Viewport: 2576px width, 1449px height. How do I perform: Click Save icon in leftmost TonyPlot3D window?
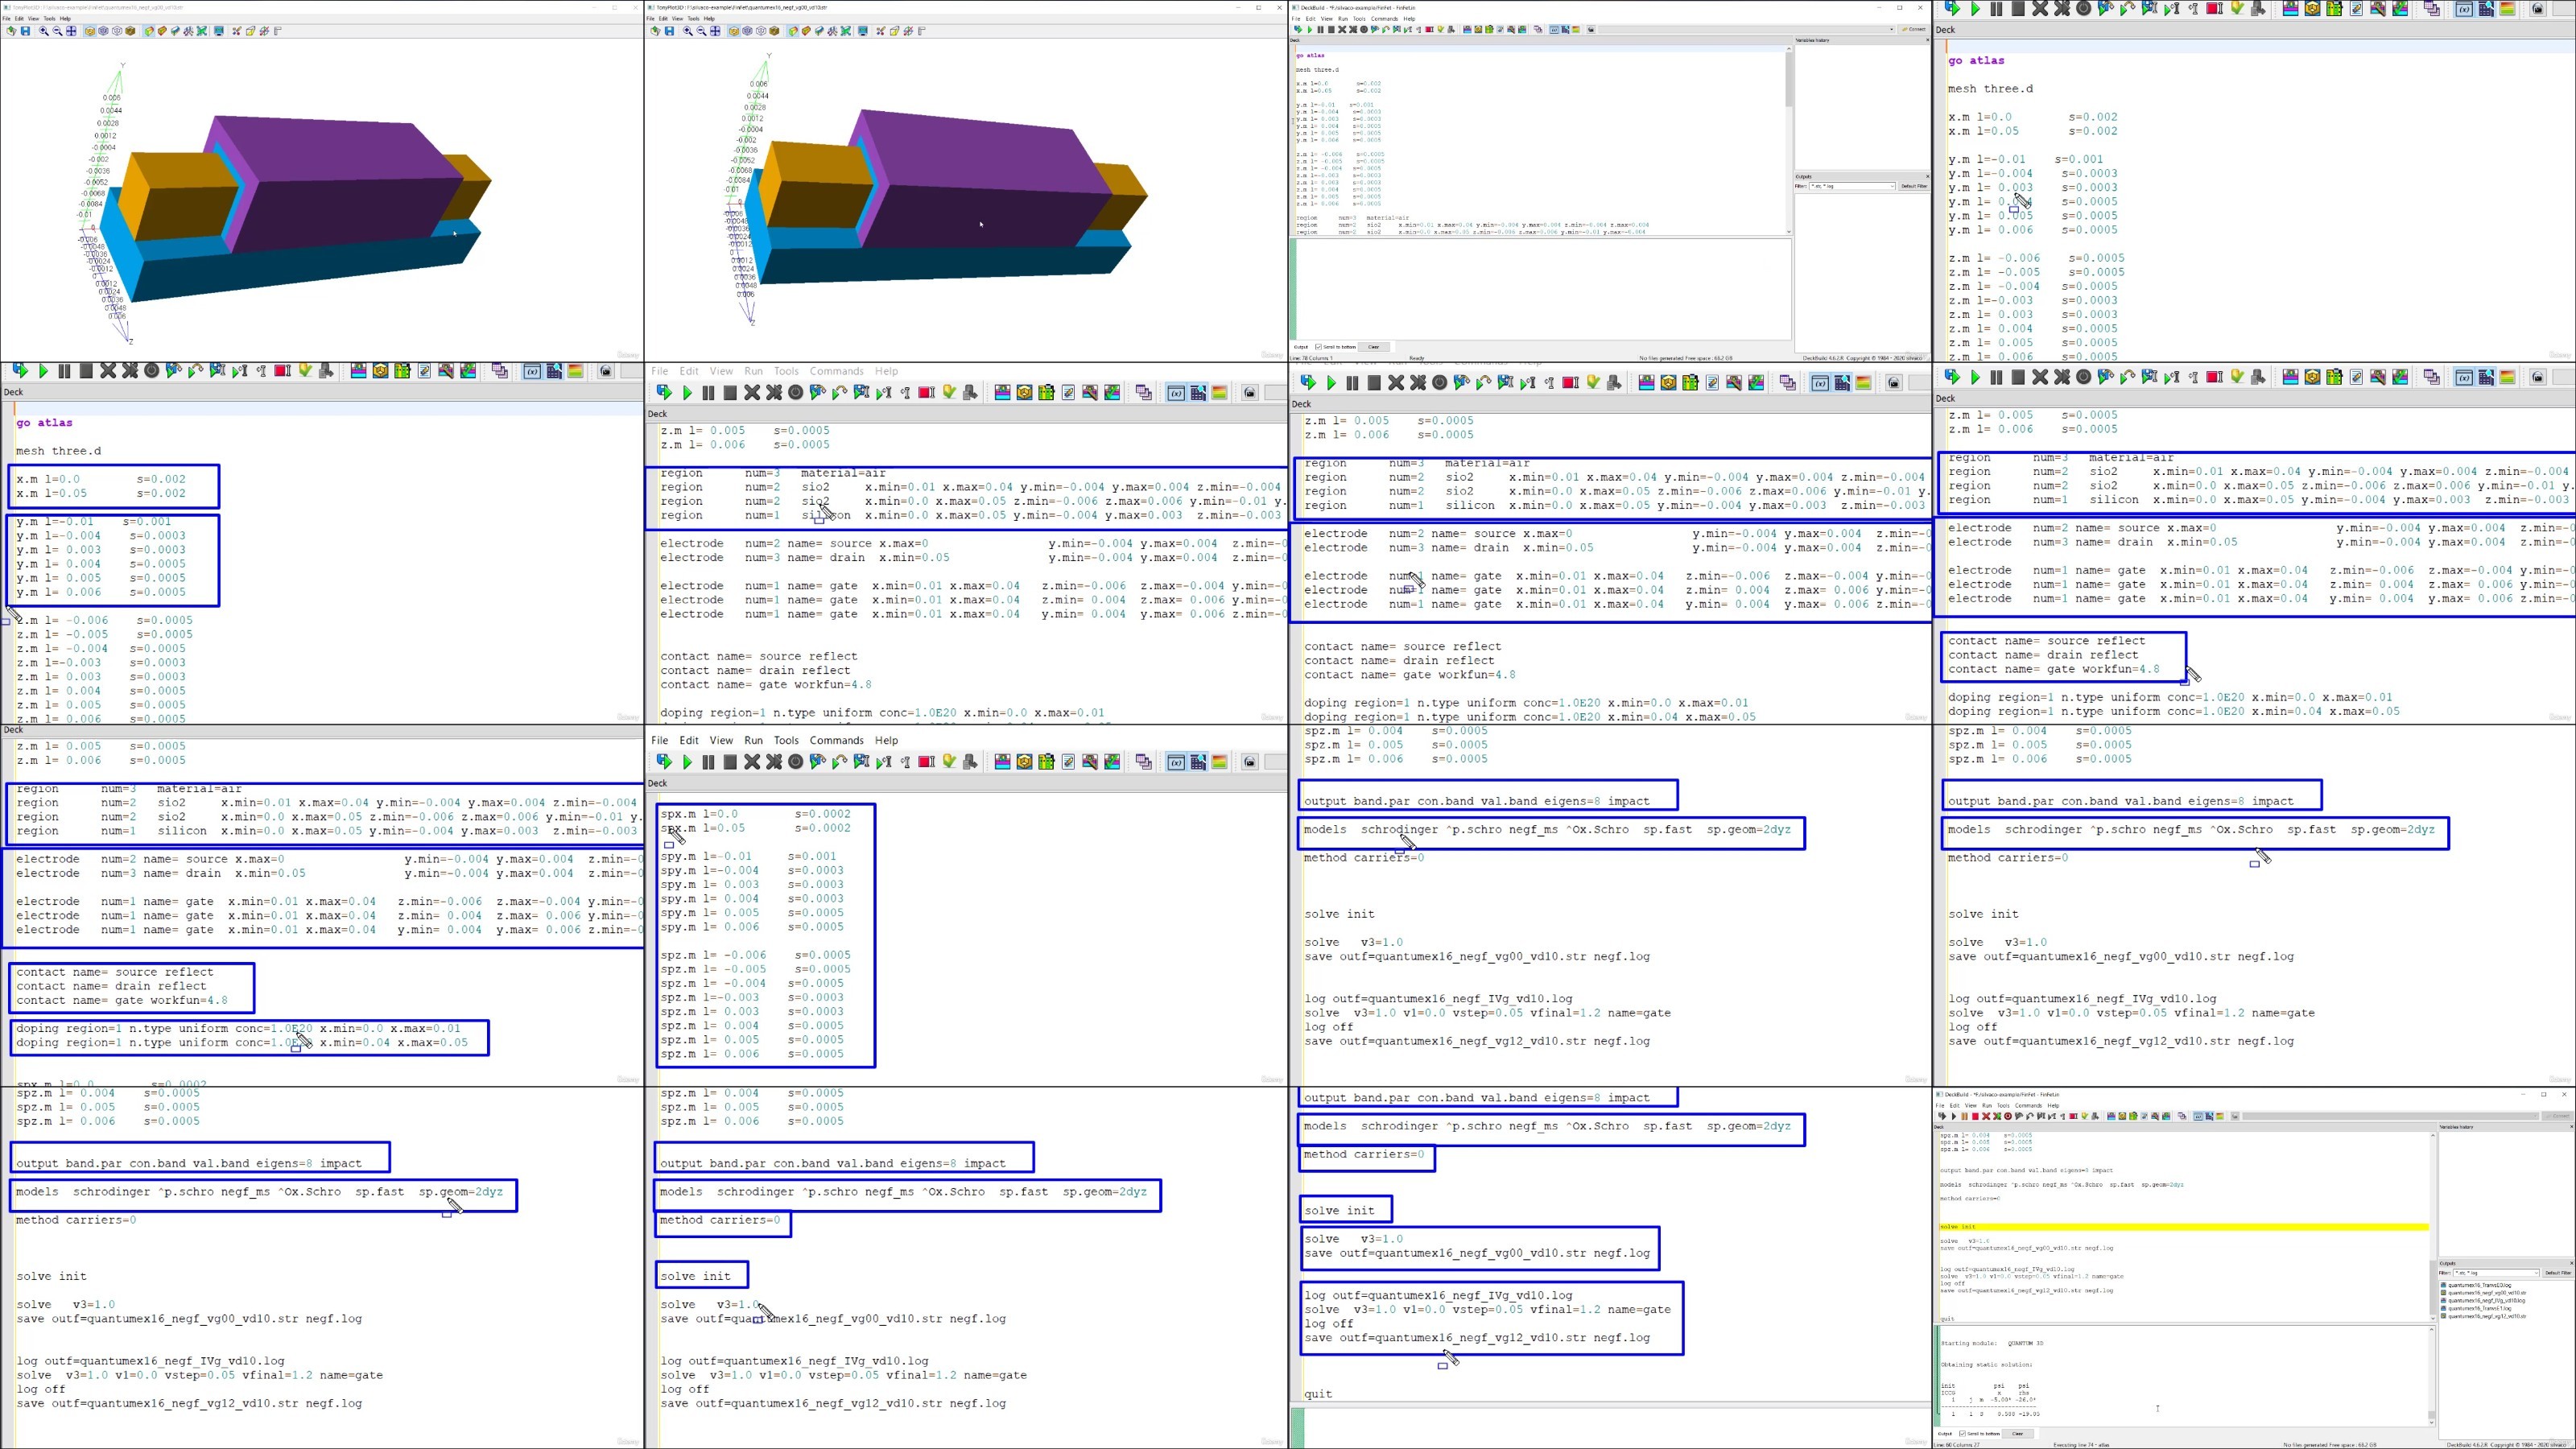click(x=25, y=31)
